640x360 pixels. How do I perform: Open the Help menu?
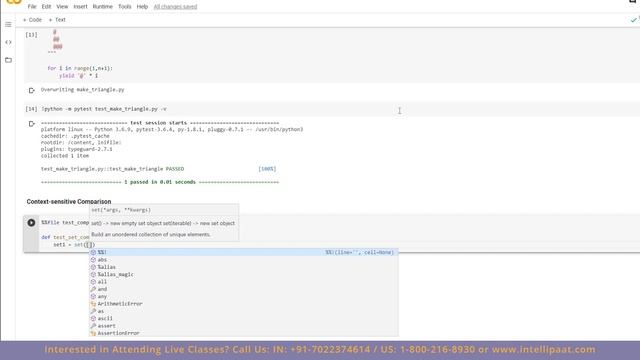point(142,7)
